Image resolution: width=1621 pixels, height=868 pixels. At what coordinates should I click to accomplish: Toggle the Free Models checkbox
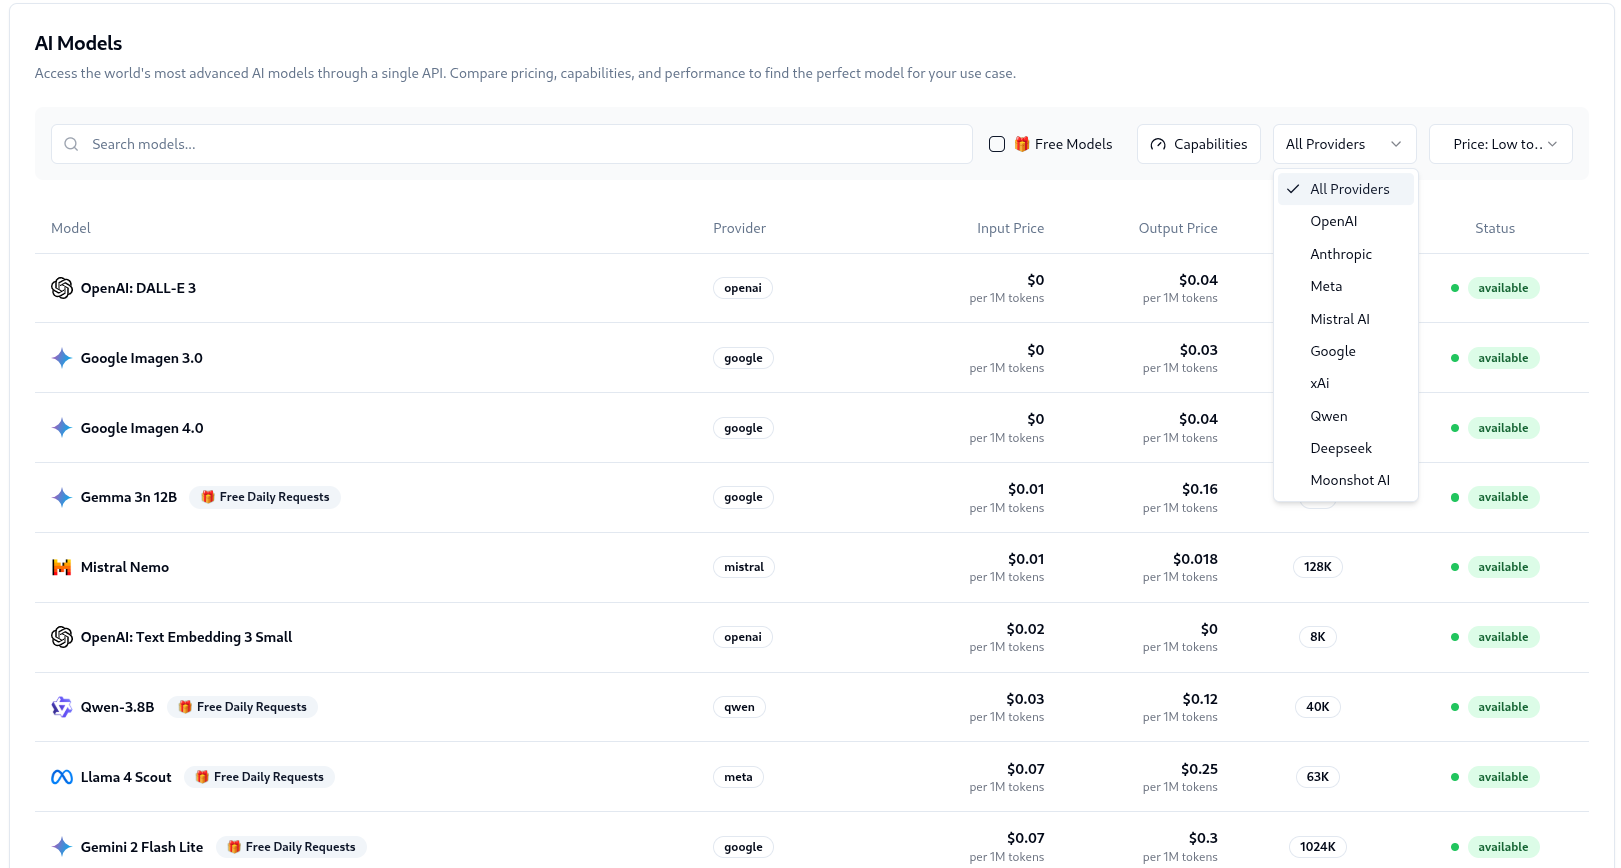coord(997,144)
